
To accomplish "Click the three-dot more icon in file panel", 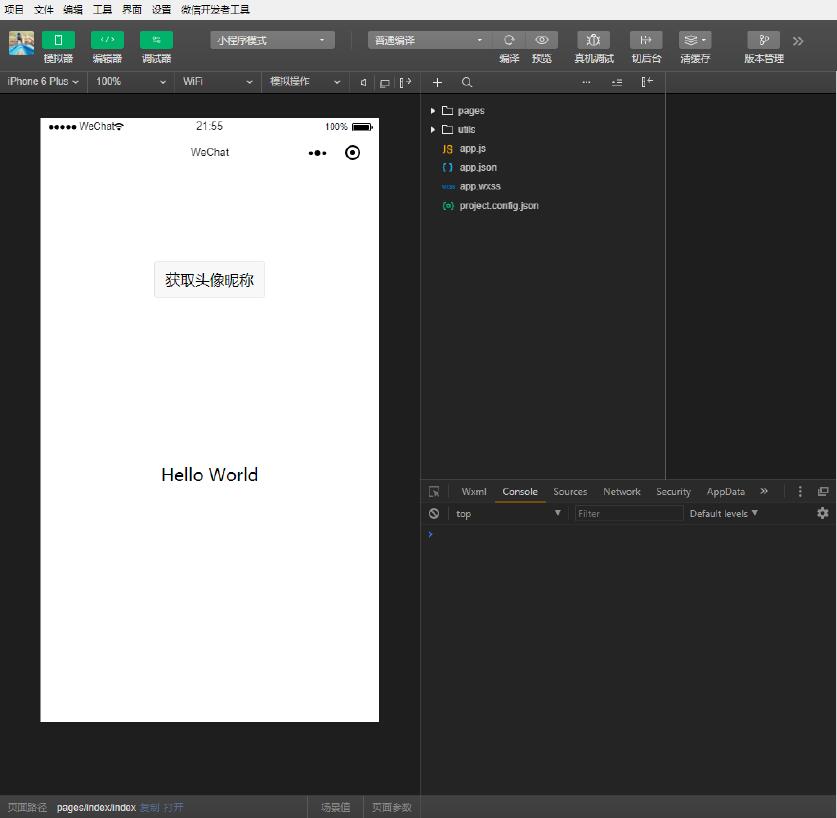I will (586, 82).
